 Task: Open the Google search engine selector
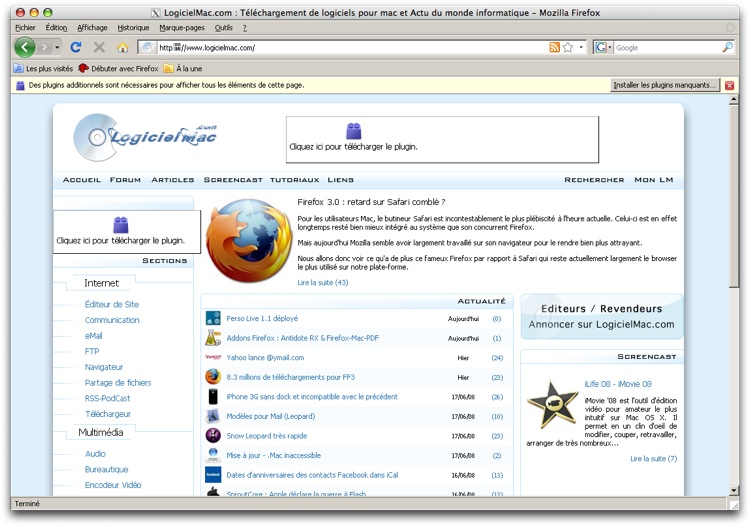pyautogui.click(x=603, y=47)
